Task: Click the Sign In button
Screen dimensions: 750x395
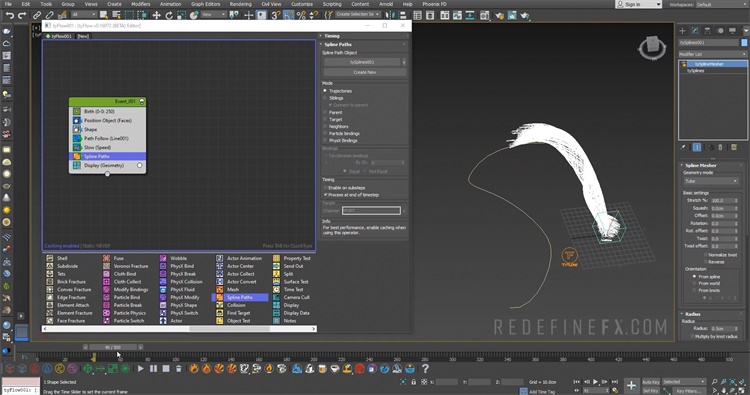Action: click(x=638, y=4)
